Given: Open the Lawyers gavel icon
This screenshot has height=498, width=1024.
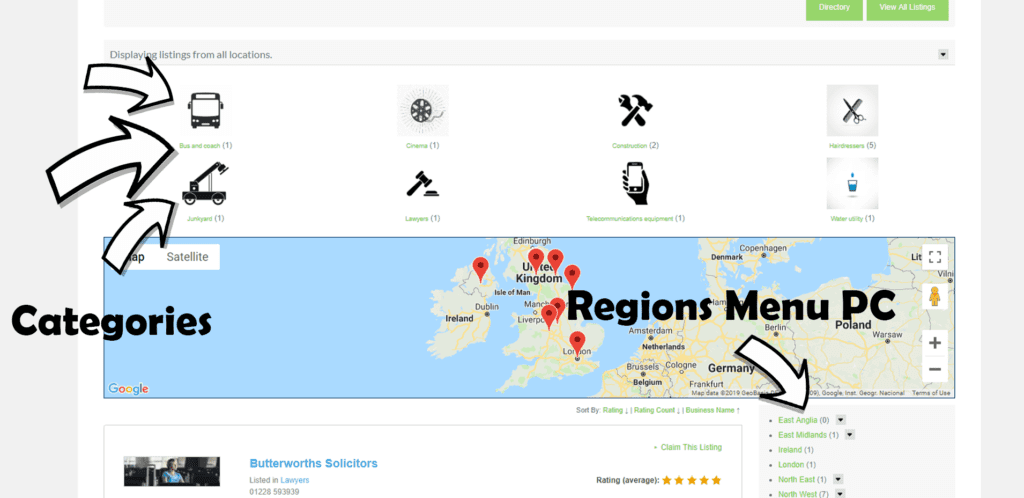Looking at the screenshot, I should pos(423,183).
